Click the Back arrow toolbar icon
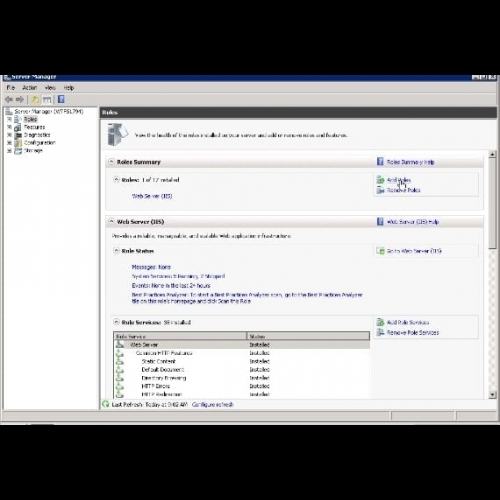This screenshot has width=500, height=500. 9,99
